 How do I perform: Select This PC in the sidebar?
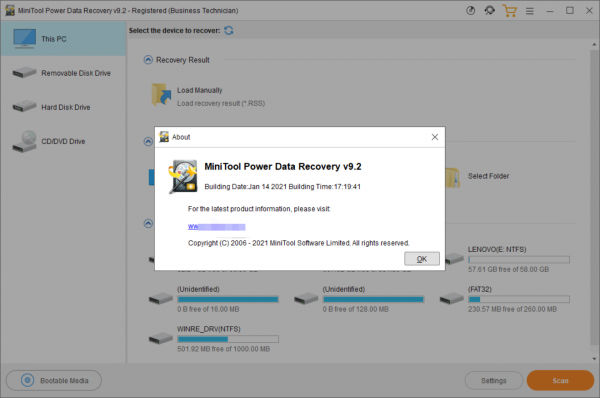(x=64, y=39)
